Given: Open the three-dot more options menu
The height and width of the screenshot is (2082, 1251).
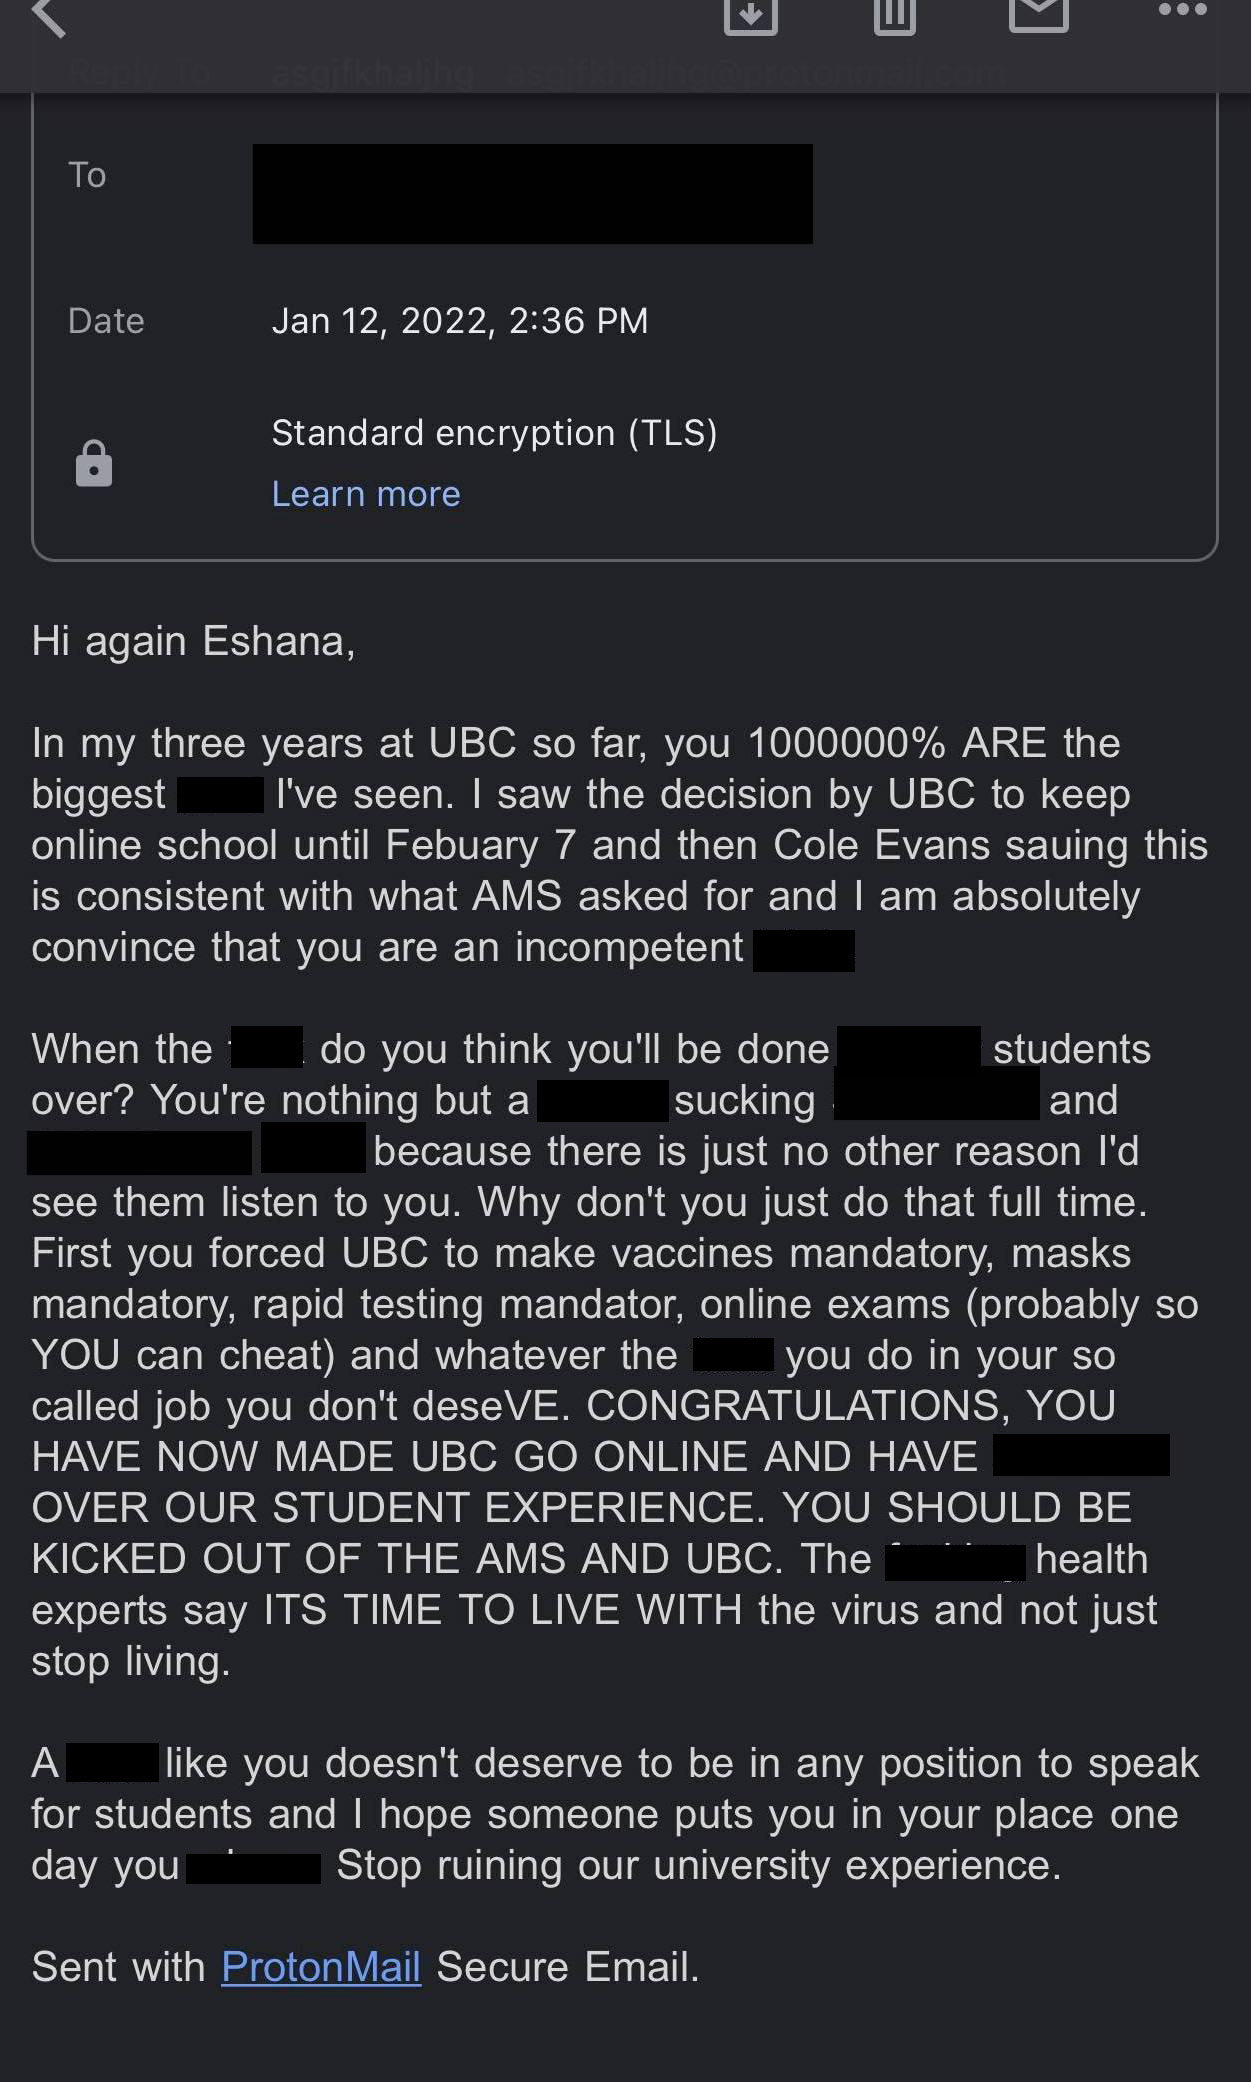Looking at the screenshot, I should coord(1182,10).
